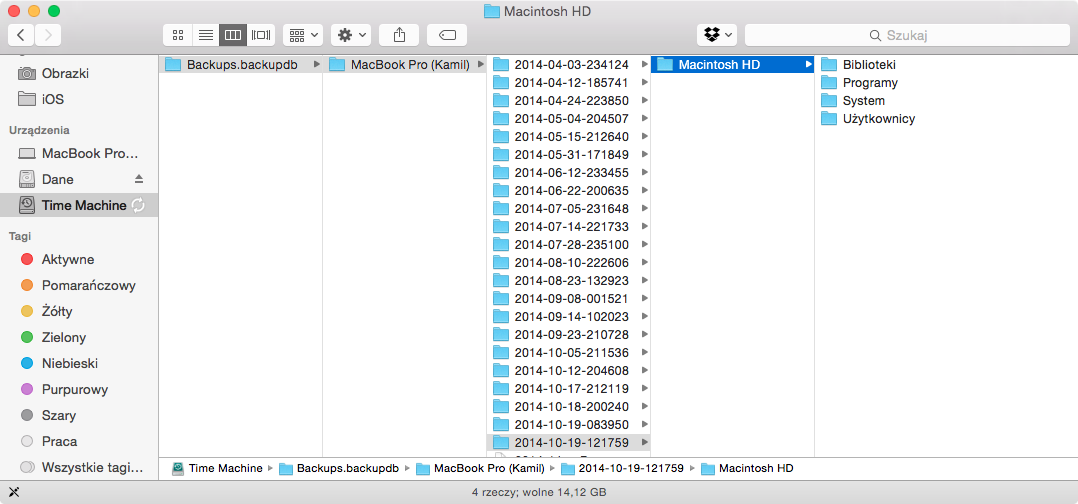Open the iOS folder in sidebar

coord(79,99)
